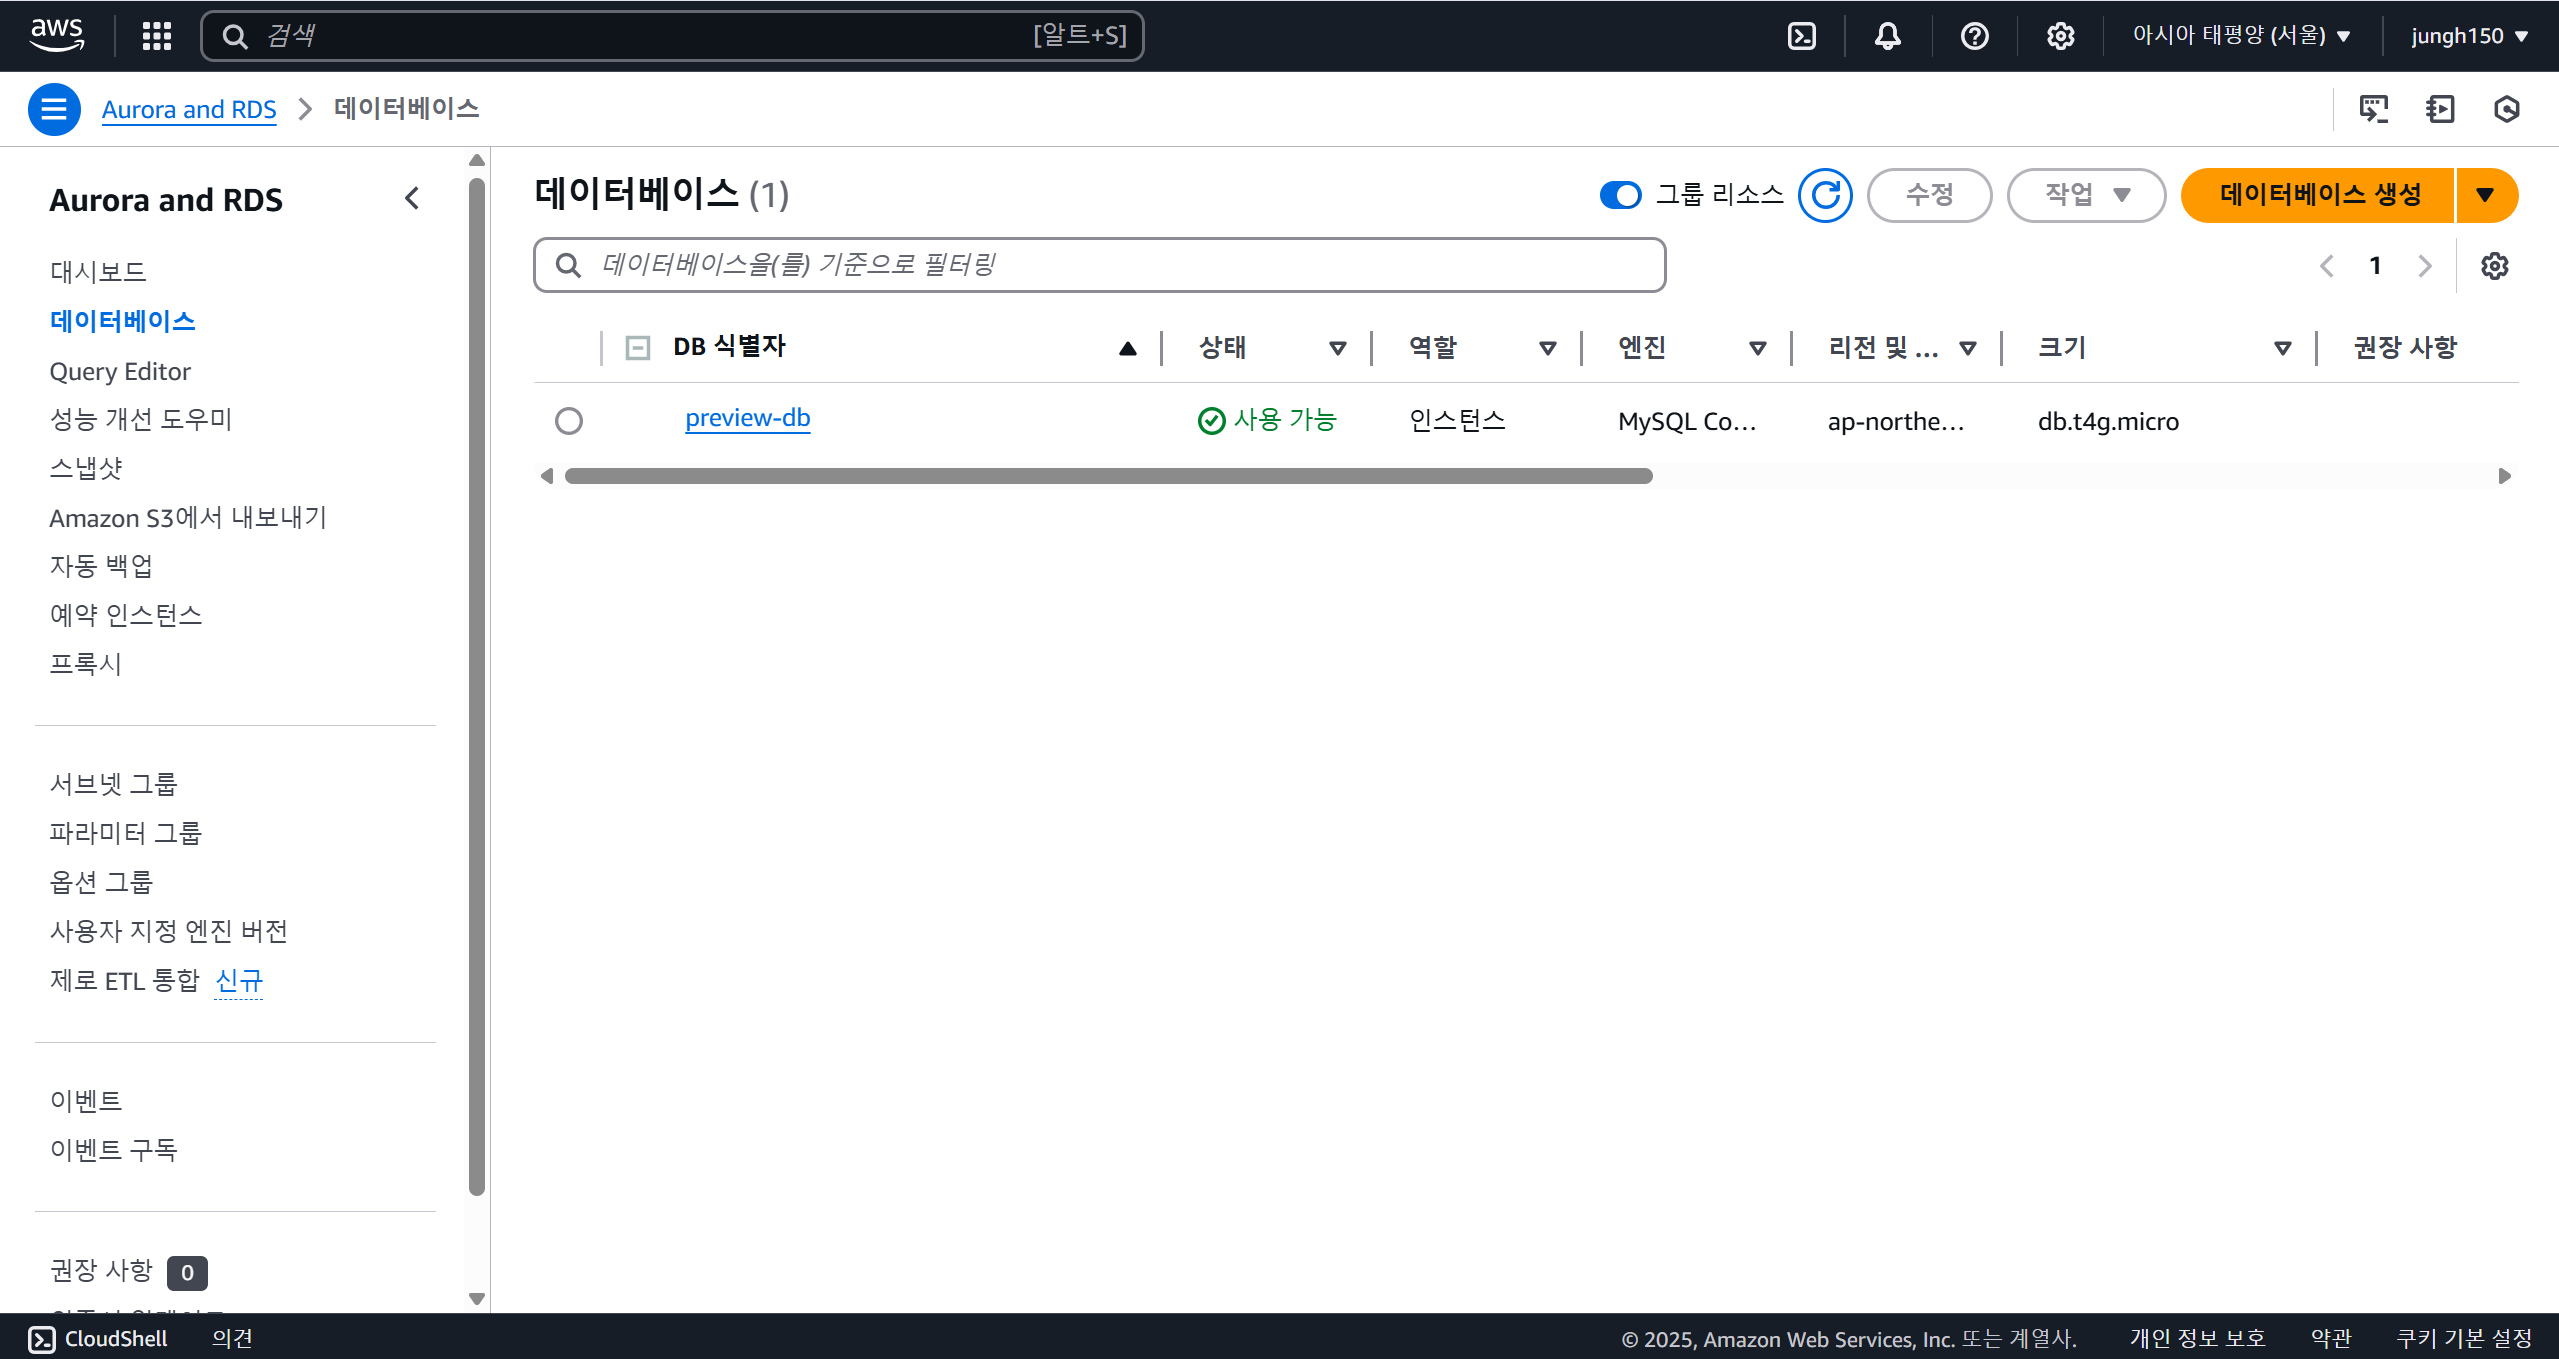Open the help question mark menu
Image resolution: width=2559 pixels, height=1359 pixels.
1974,36
